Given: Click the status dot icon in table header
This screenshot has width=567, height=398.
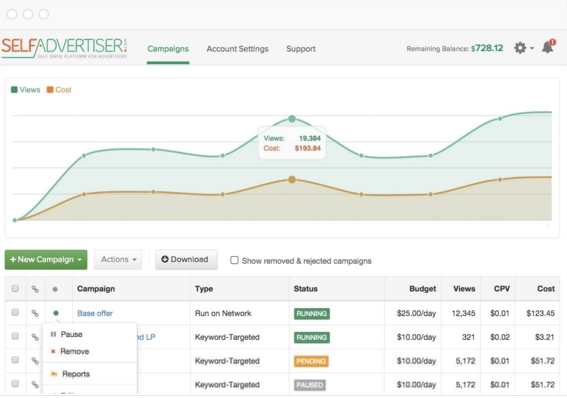Looking at the screenshot, I should (x=55, y=289).
